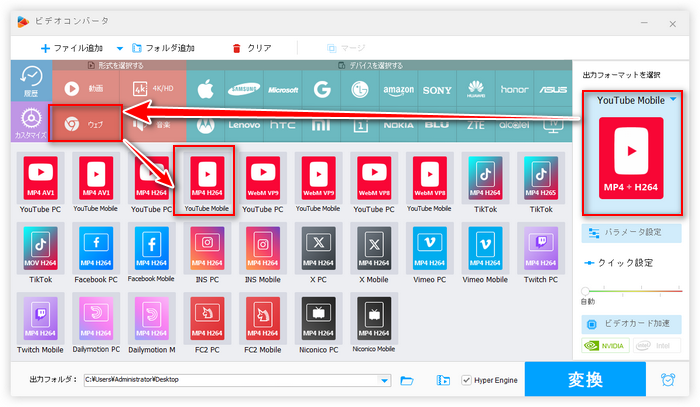Choose LG device brand
The width and height of the screenshot is (700, 407).
pyautogui.click(x=360, y=90)
